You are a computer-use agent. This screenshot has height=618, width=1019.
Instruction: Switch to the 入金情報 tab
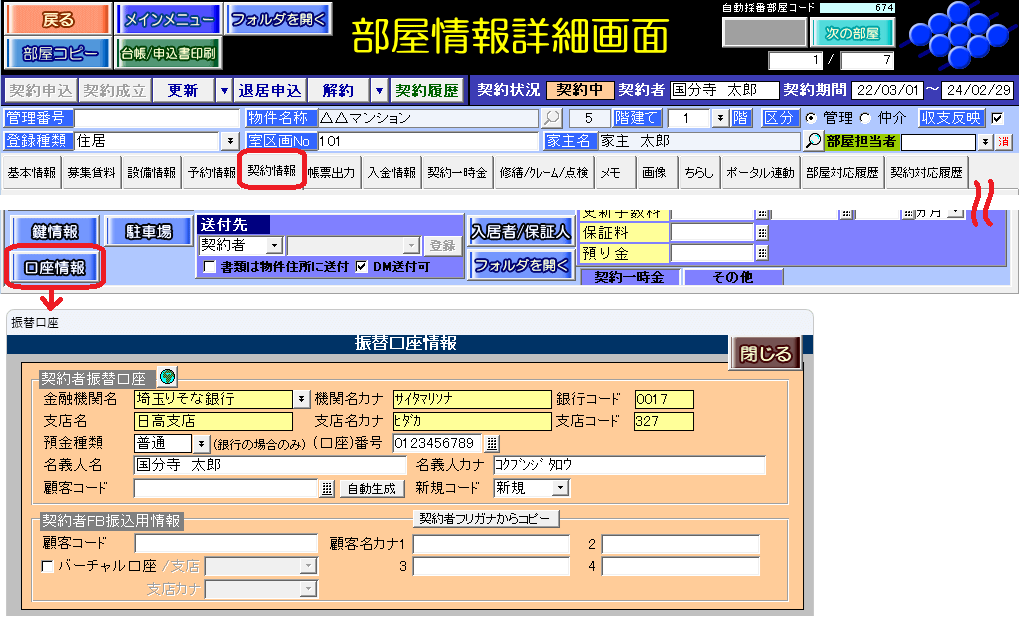(x=391, y=172)
